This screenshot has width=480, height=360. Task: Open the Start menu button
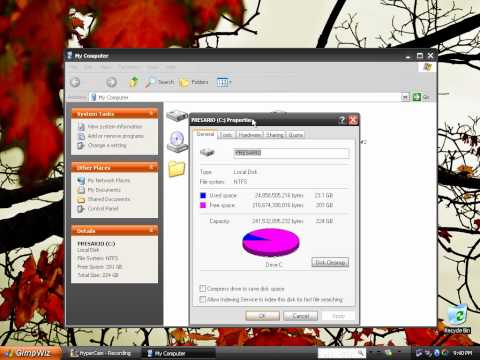[x=31, y=353]
